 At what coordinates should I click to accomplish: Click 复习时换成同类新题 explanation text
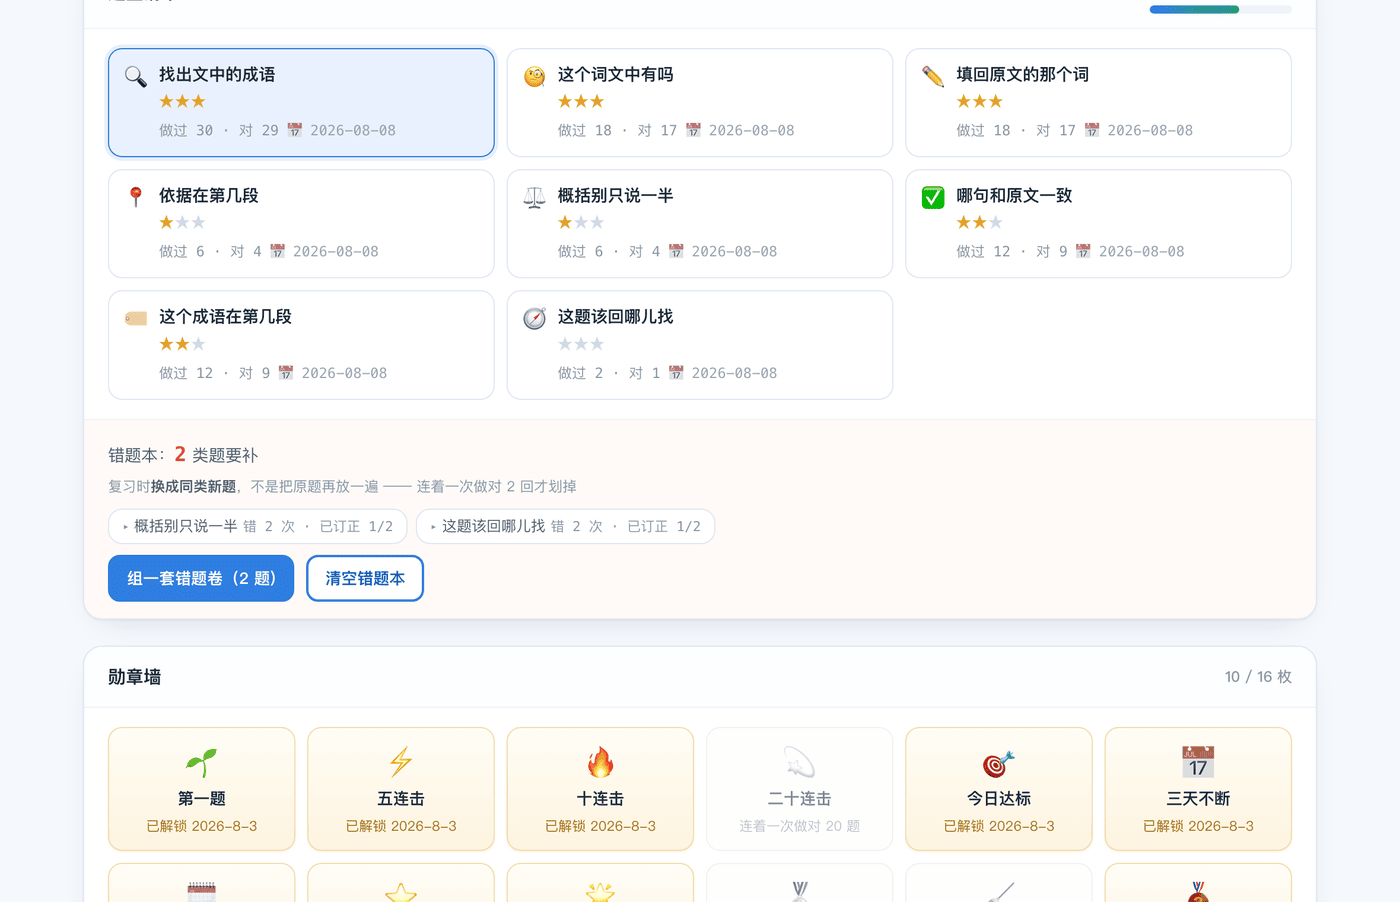click(x=342, y=487)
